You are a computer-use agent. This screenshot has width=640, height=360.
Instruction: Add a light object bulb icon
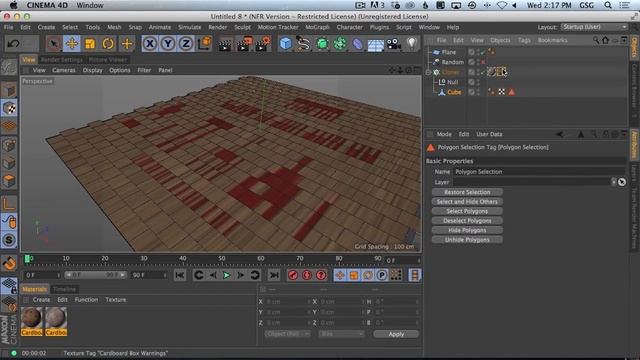pyautogui.click(x=412, y=44)
